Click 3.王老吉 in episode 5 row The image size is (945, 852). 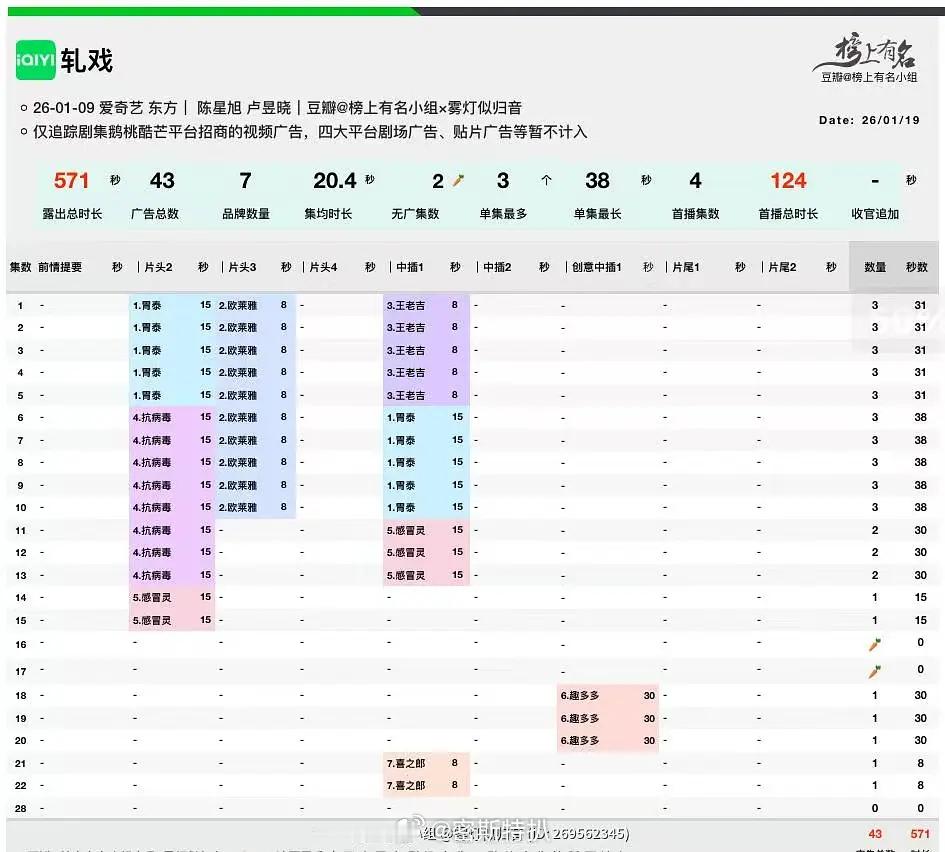pyautogui.click(x=406, y=396)
